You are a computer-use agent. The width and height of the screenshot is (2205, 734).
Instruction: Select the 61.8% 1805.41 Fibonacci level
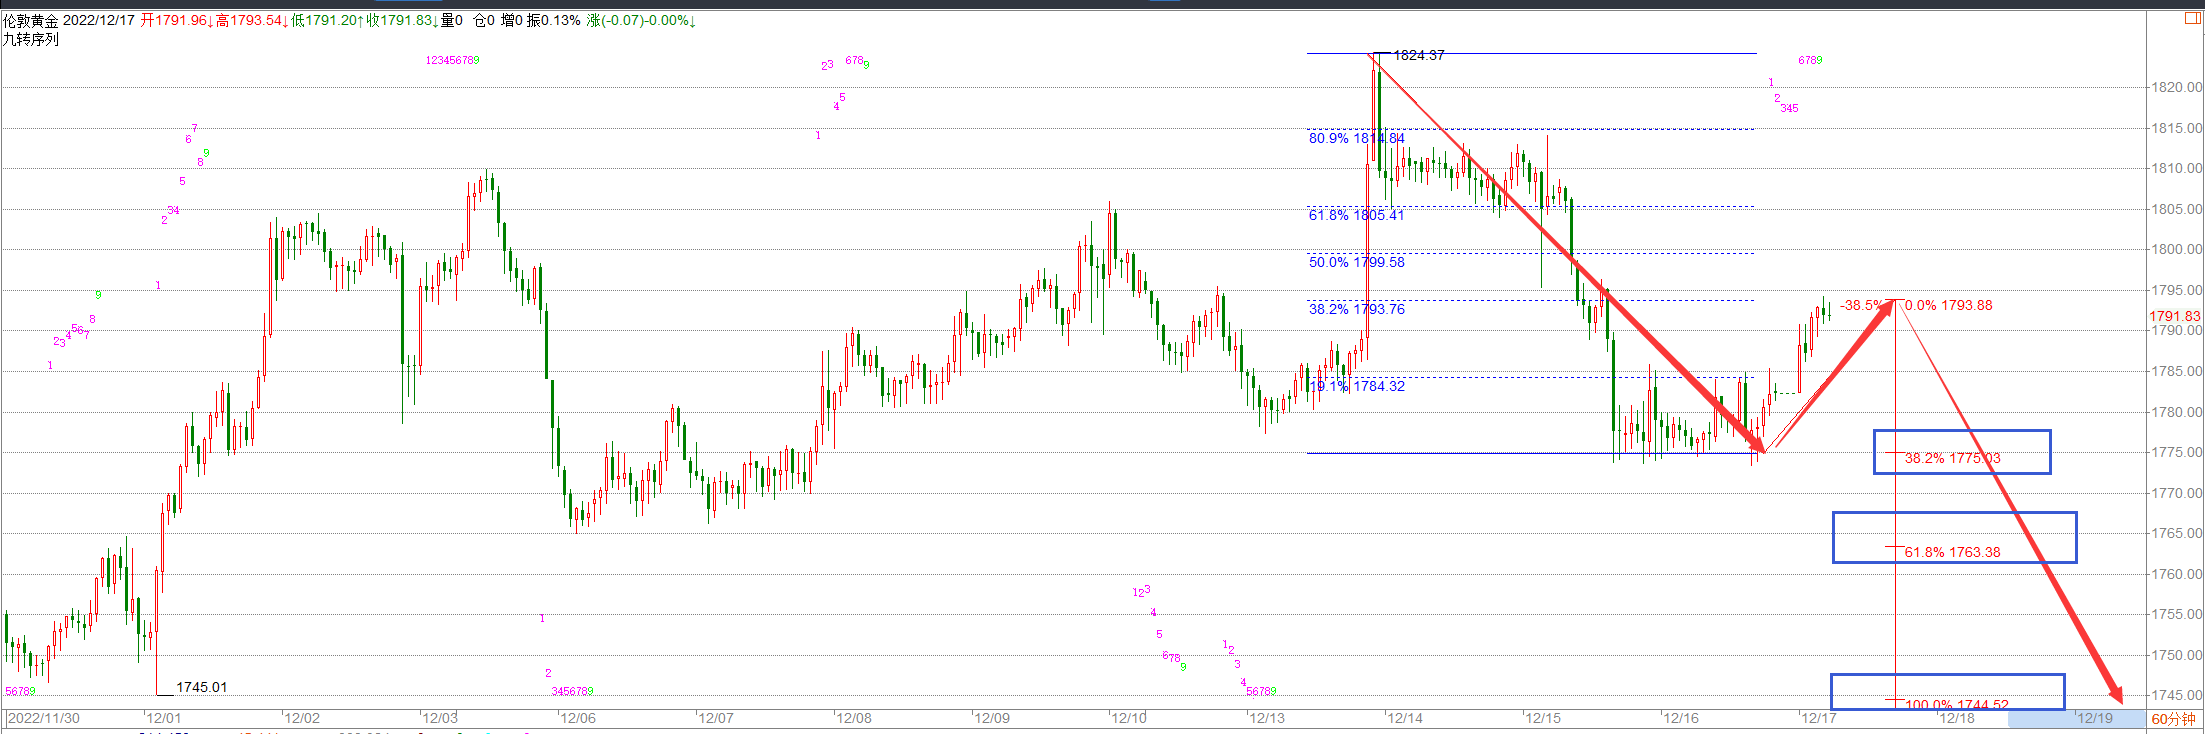pos(1357,215)
